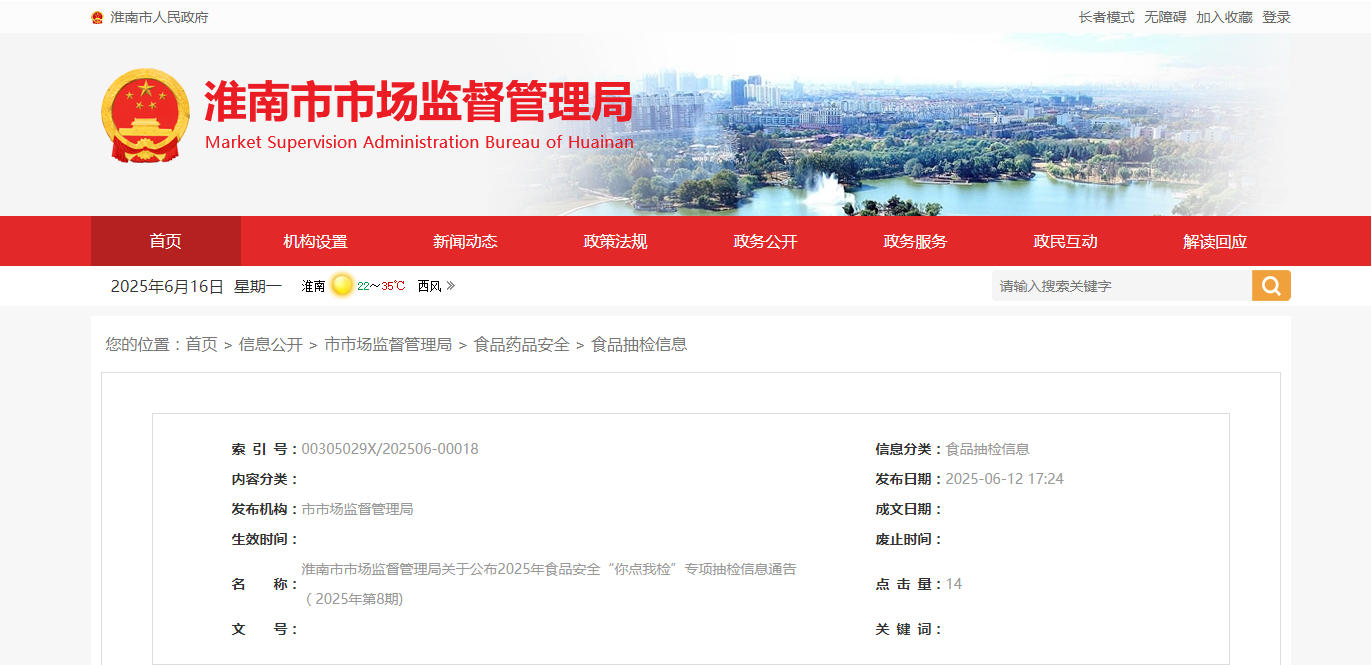This screenshot has width=1371, height=665.
Task: Click the national emblem logo in the header
Action: [145, 115]
